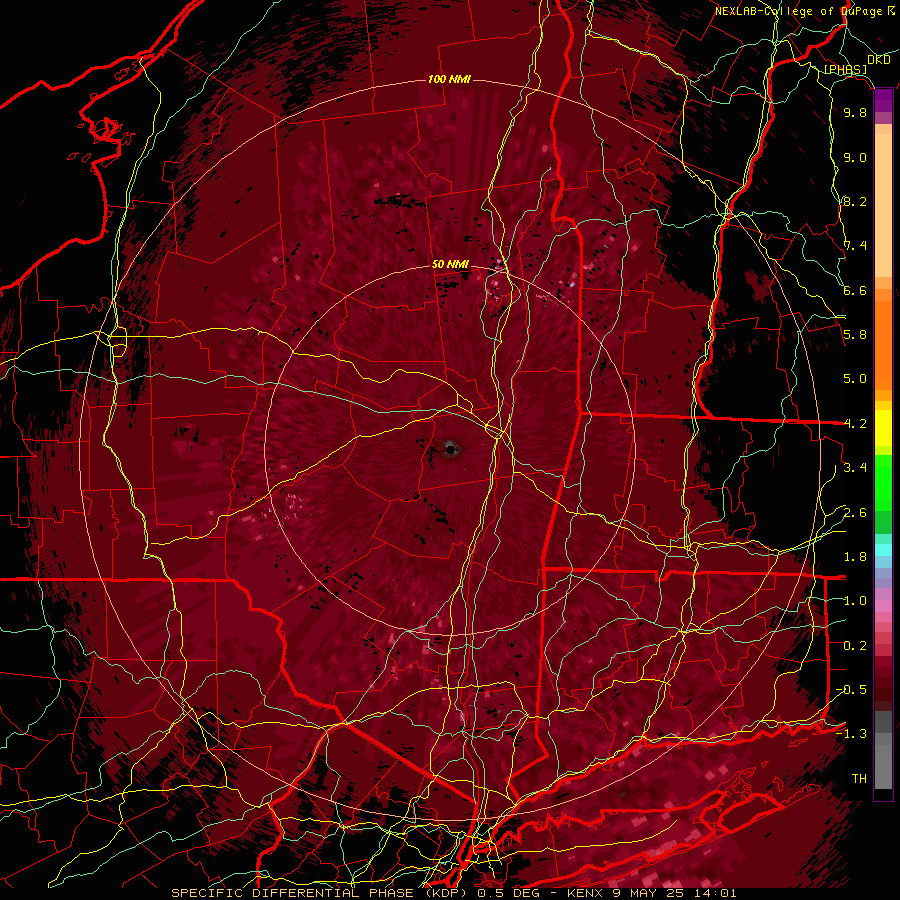Click the 3.4 scale value
This screenshot has width=900, height=900.
[855, 468]
